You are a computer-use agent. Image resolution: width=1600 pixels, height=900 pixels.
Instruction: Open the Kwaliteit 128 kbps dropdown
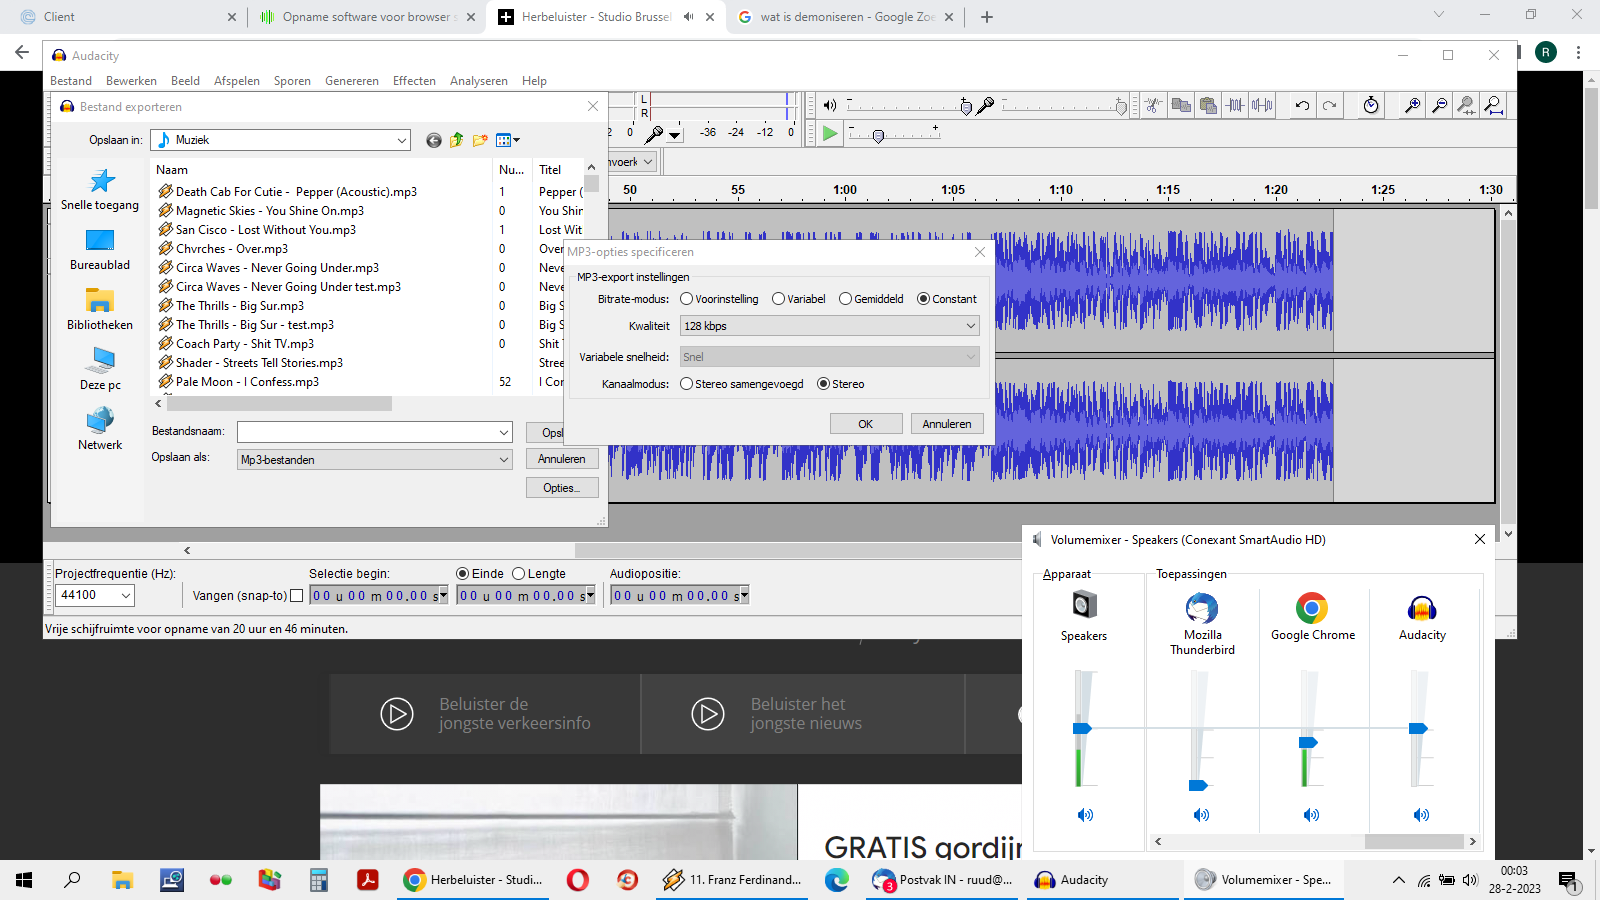[829, 326]
